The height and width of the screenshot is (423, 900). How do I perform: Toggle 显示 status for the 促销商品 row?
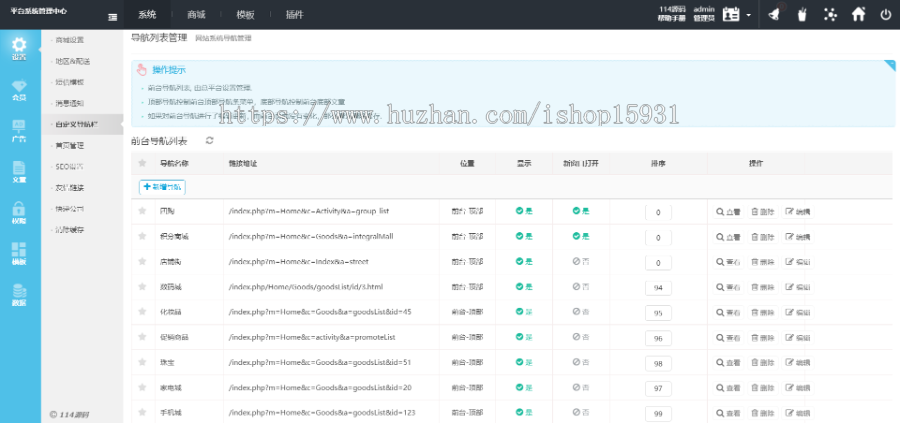tap(524, 337)
